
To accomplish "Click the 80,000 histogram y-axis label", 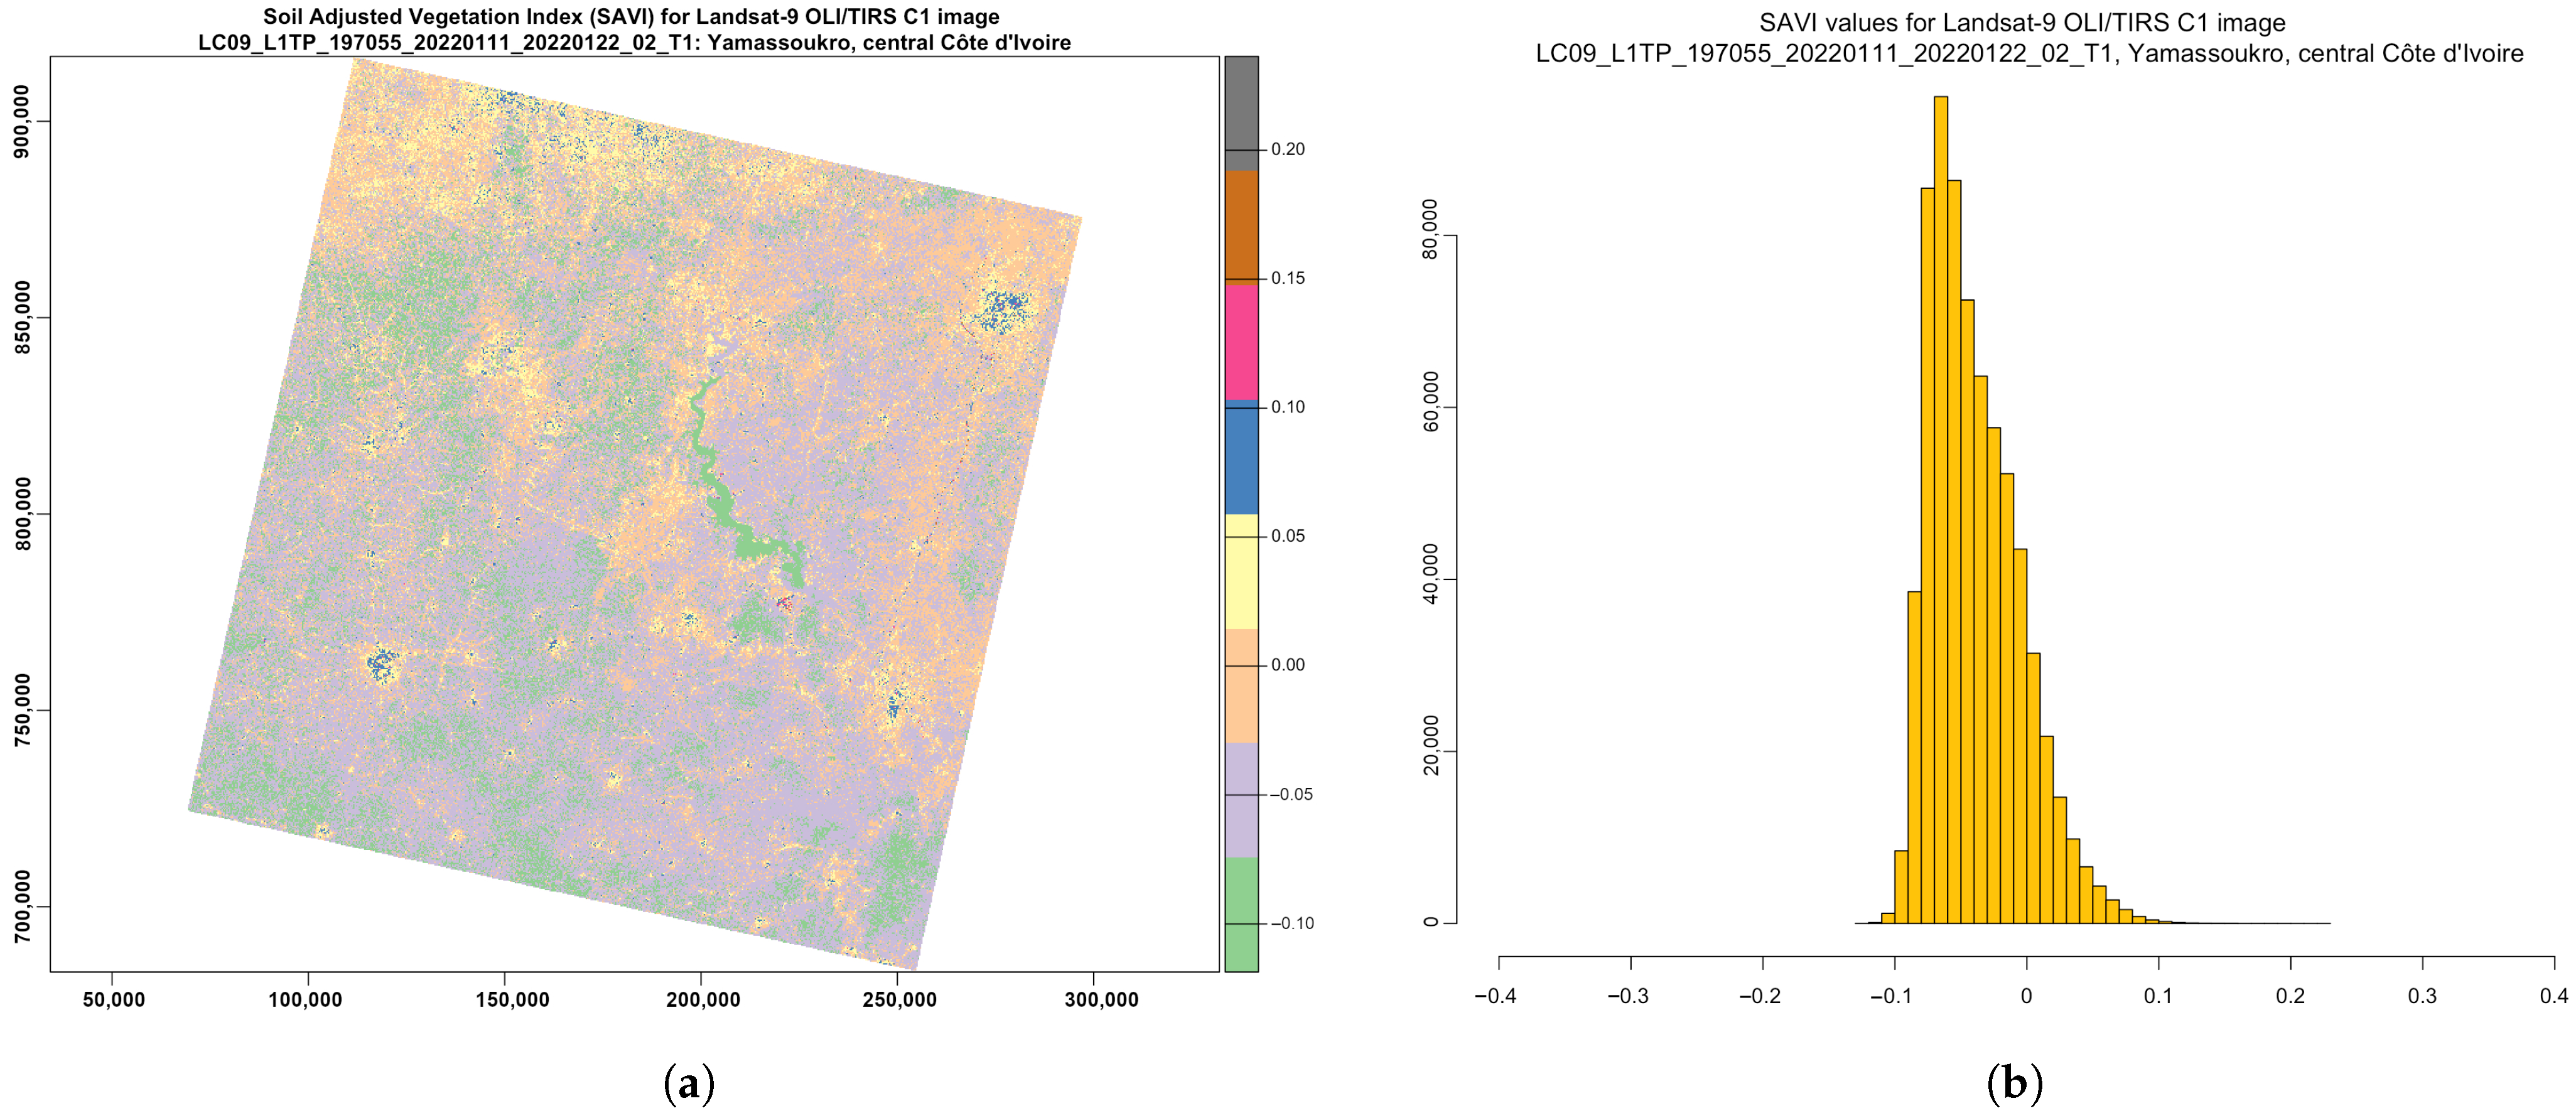I will [1430, 229].
